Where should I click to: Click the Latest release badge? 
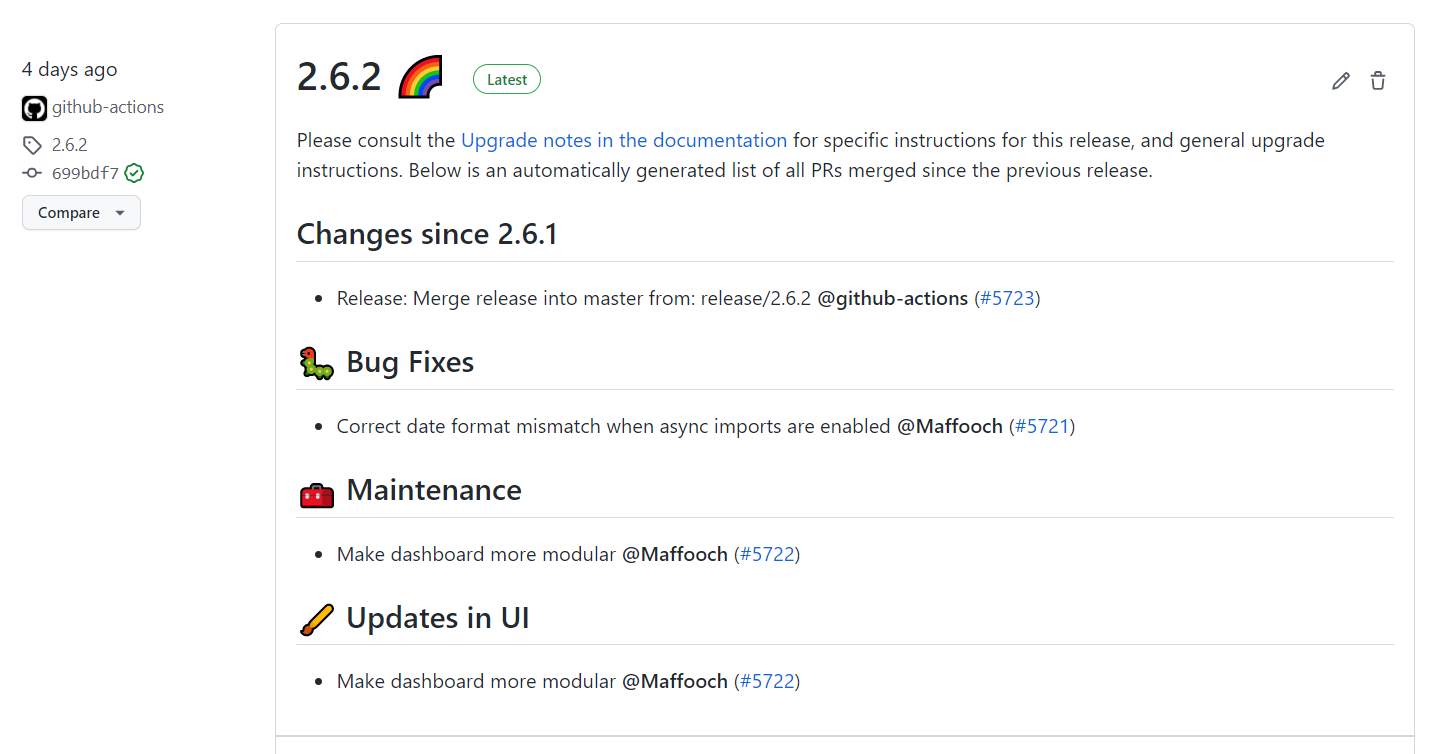pyautogui.click(x=506, y=79)
